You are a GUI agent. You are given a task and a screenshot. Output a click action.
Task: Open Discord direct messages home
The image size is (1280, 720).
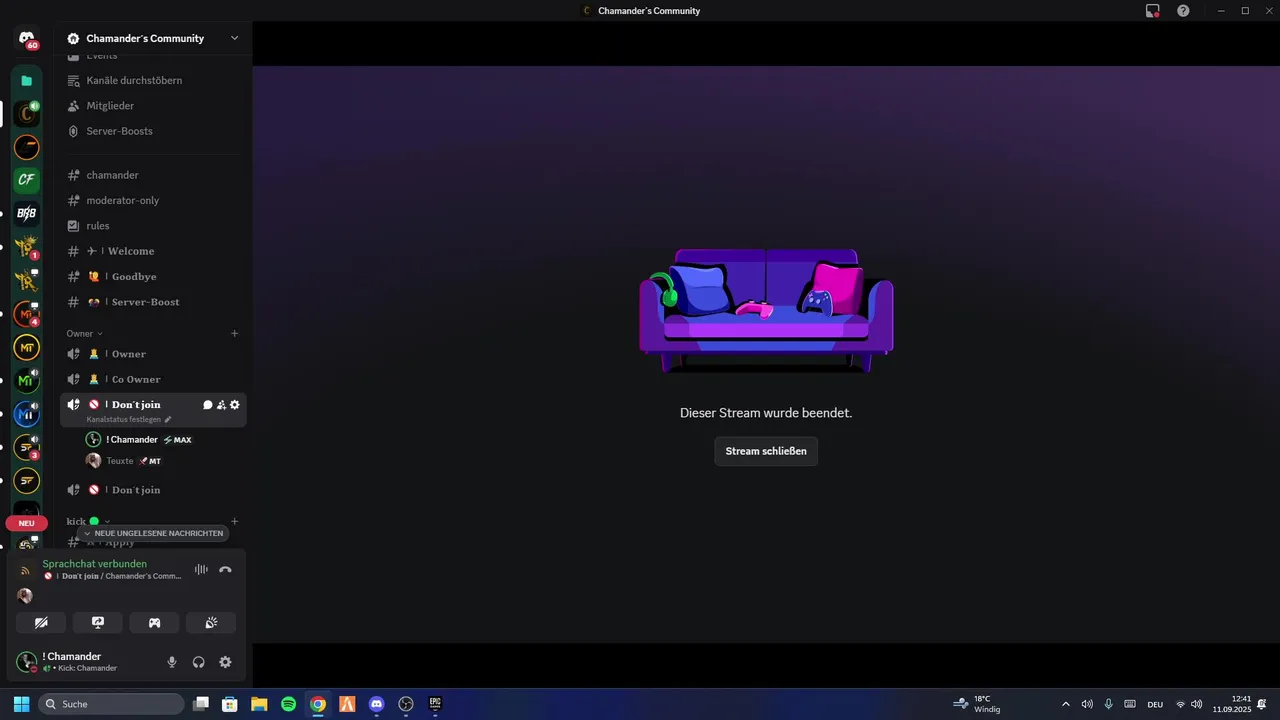[27, 38]
